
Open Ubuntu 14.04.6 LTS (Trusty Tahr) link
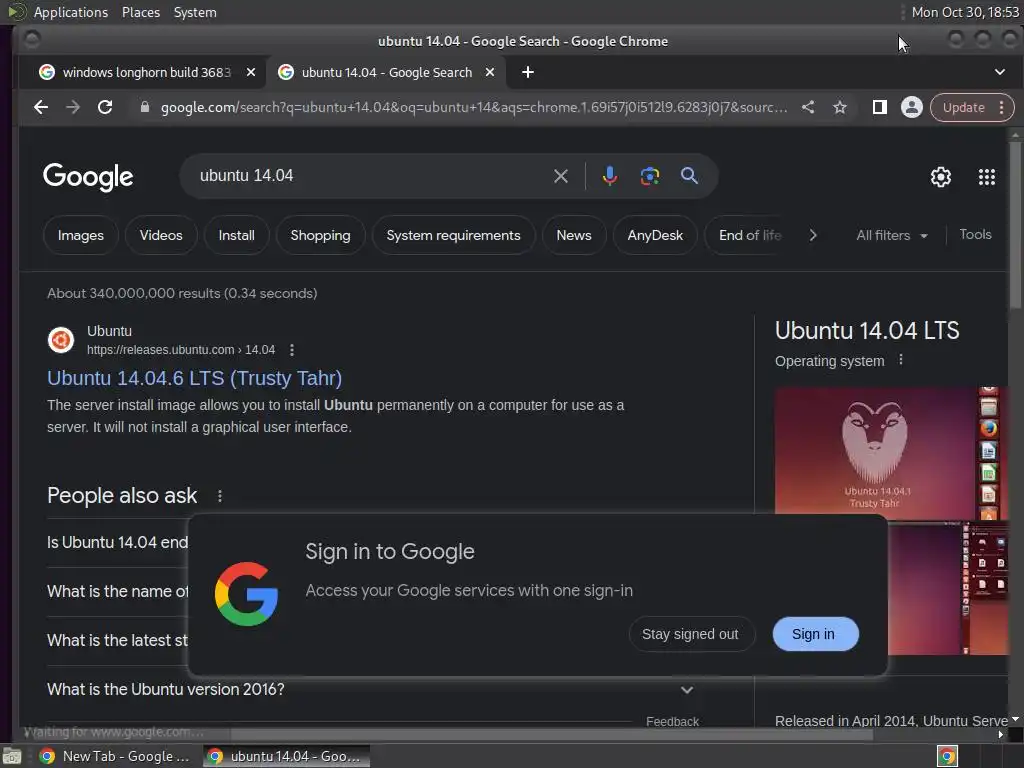pyautogui.click(x=195, y=378)
